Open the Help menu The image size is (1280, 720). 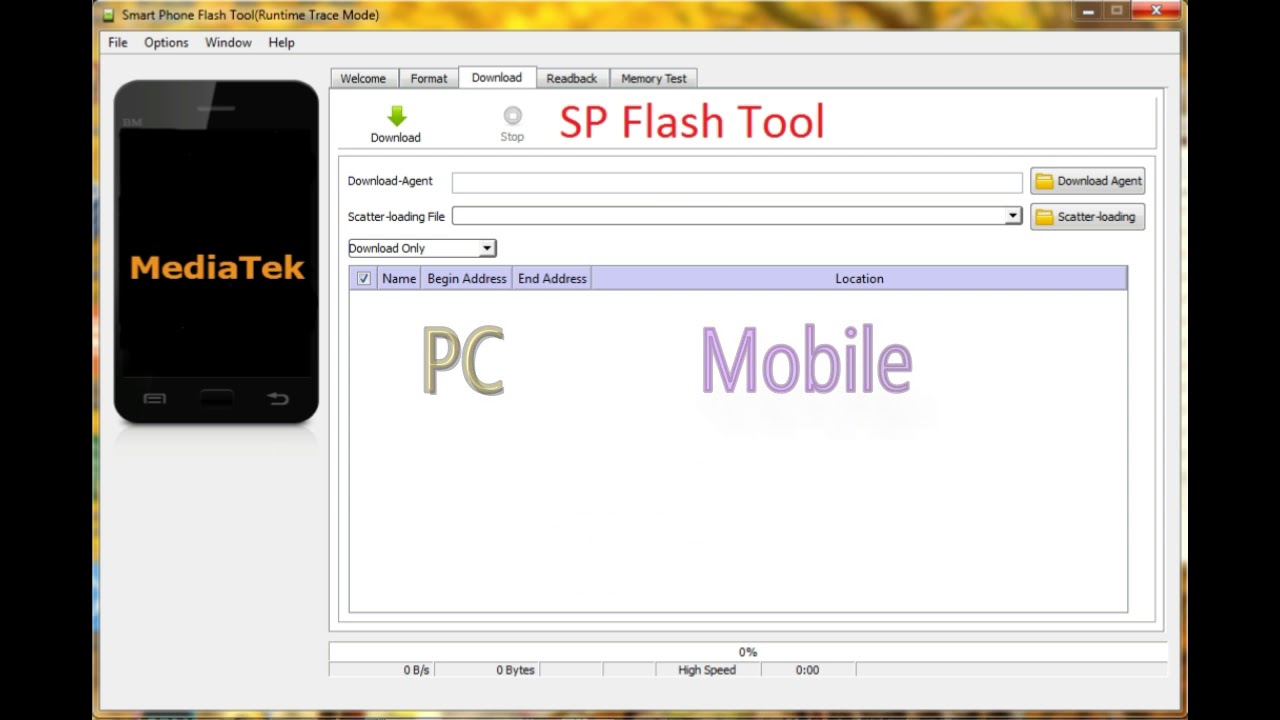(281, 42)
